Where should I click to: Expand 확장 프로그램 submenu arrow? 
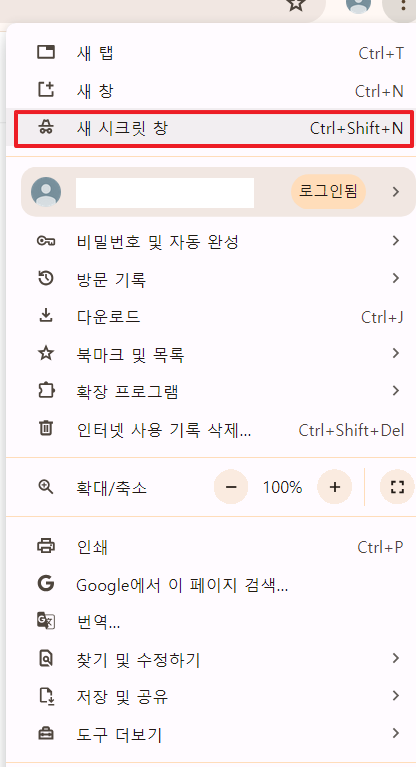point(396,391)
